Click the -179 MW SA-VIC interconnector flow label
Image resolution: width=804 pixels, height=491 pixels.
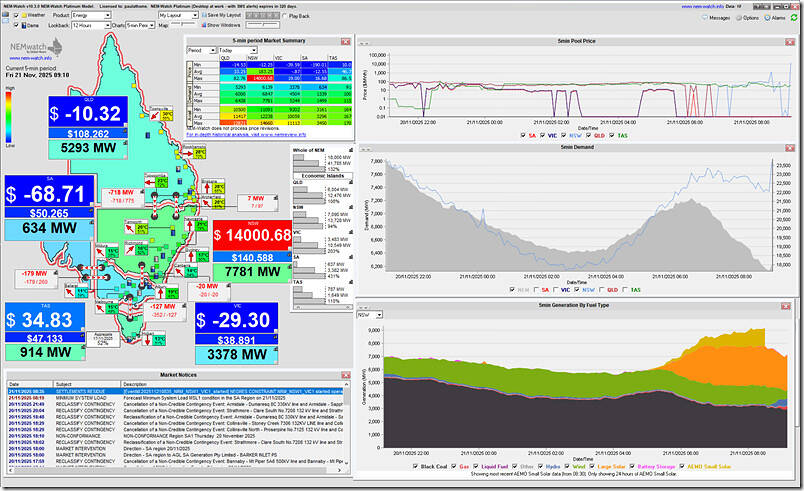pos(34,277)
